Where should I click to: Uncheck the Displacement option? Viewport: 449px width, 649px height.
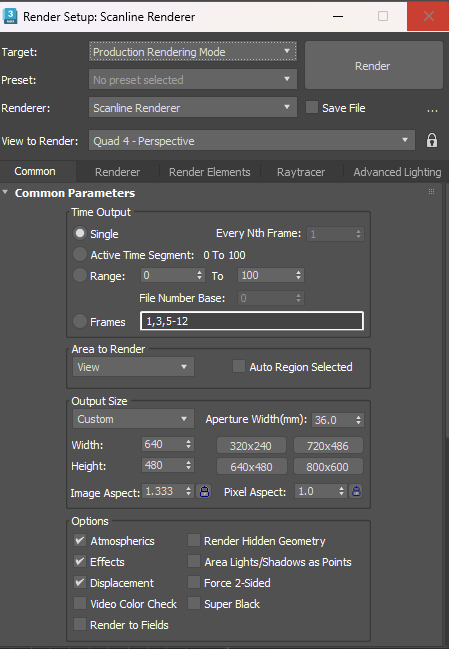coord(80,582)
